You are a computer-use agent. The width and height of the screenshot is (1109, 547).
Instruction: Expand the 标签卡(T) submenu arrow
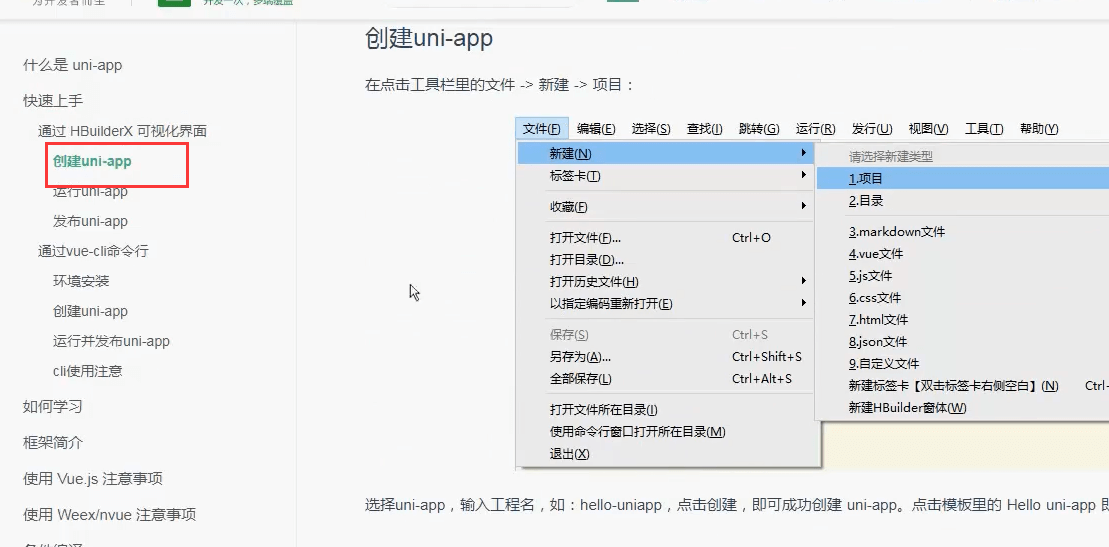click(x=803, y=175)
